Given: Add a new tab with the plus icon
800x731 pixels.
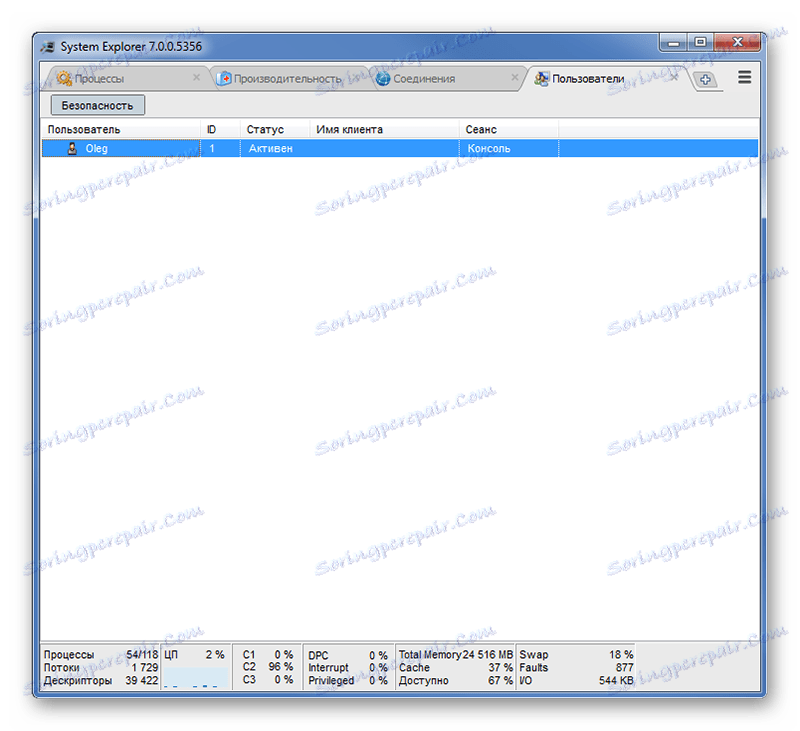Looking at the screenshot, I should [x=705, y=80].
